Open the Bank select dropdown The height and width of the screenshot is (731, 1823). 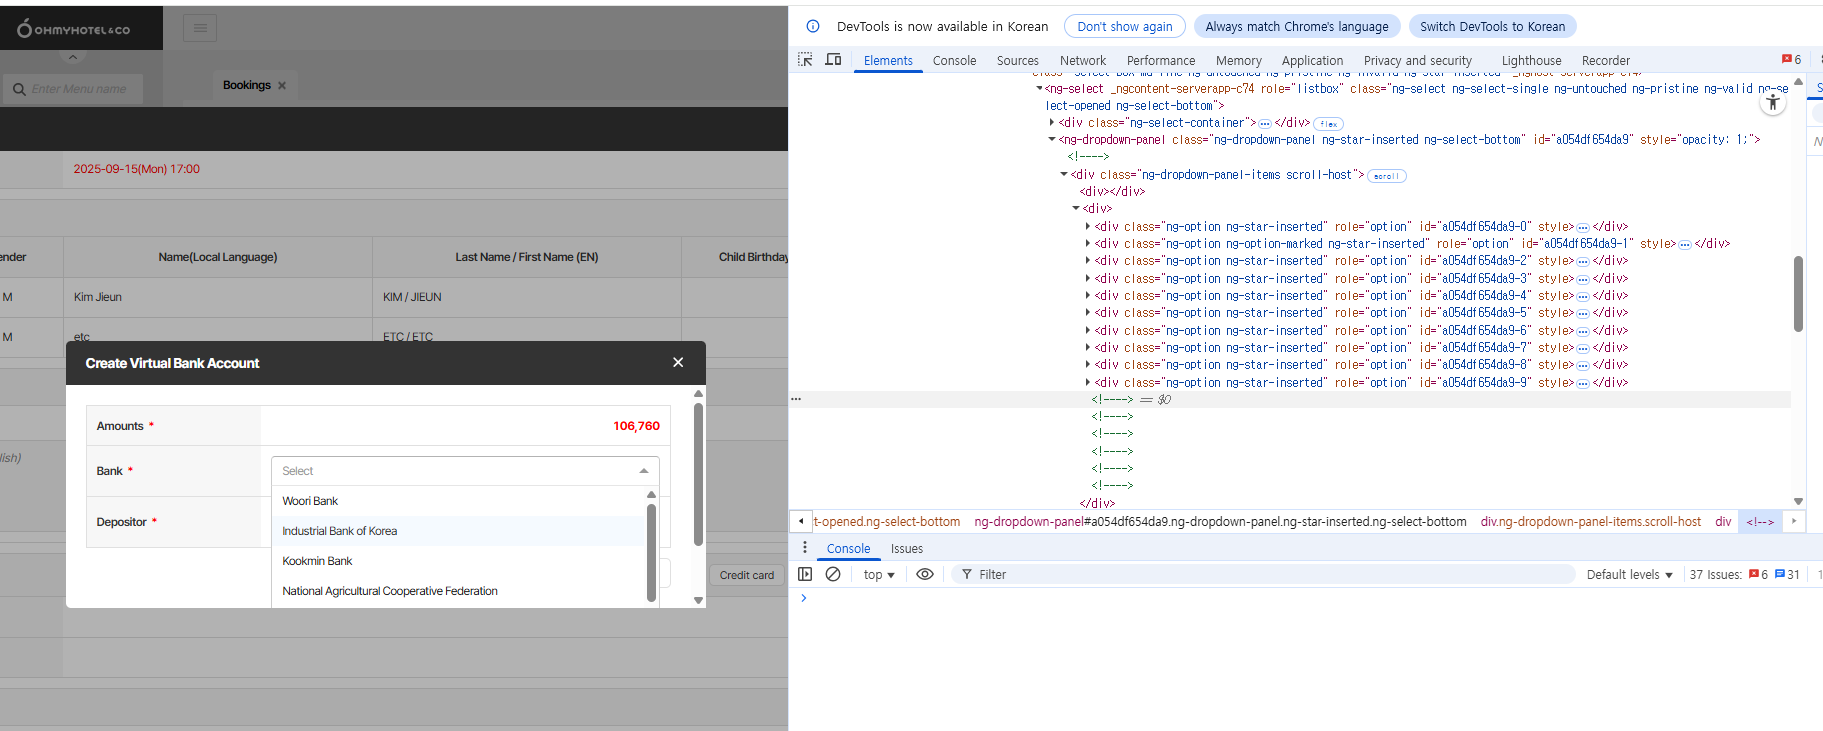[465, 471]
